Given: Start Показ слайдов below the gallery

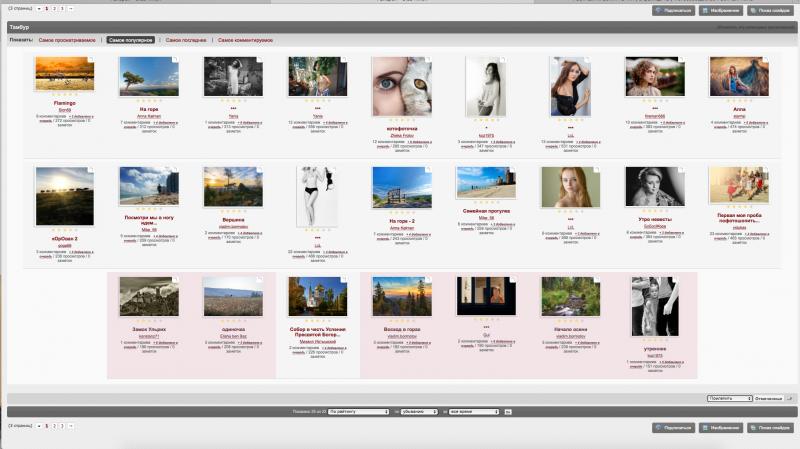Looking at the screenshot, I should 769,428.
